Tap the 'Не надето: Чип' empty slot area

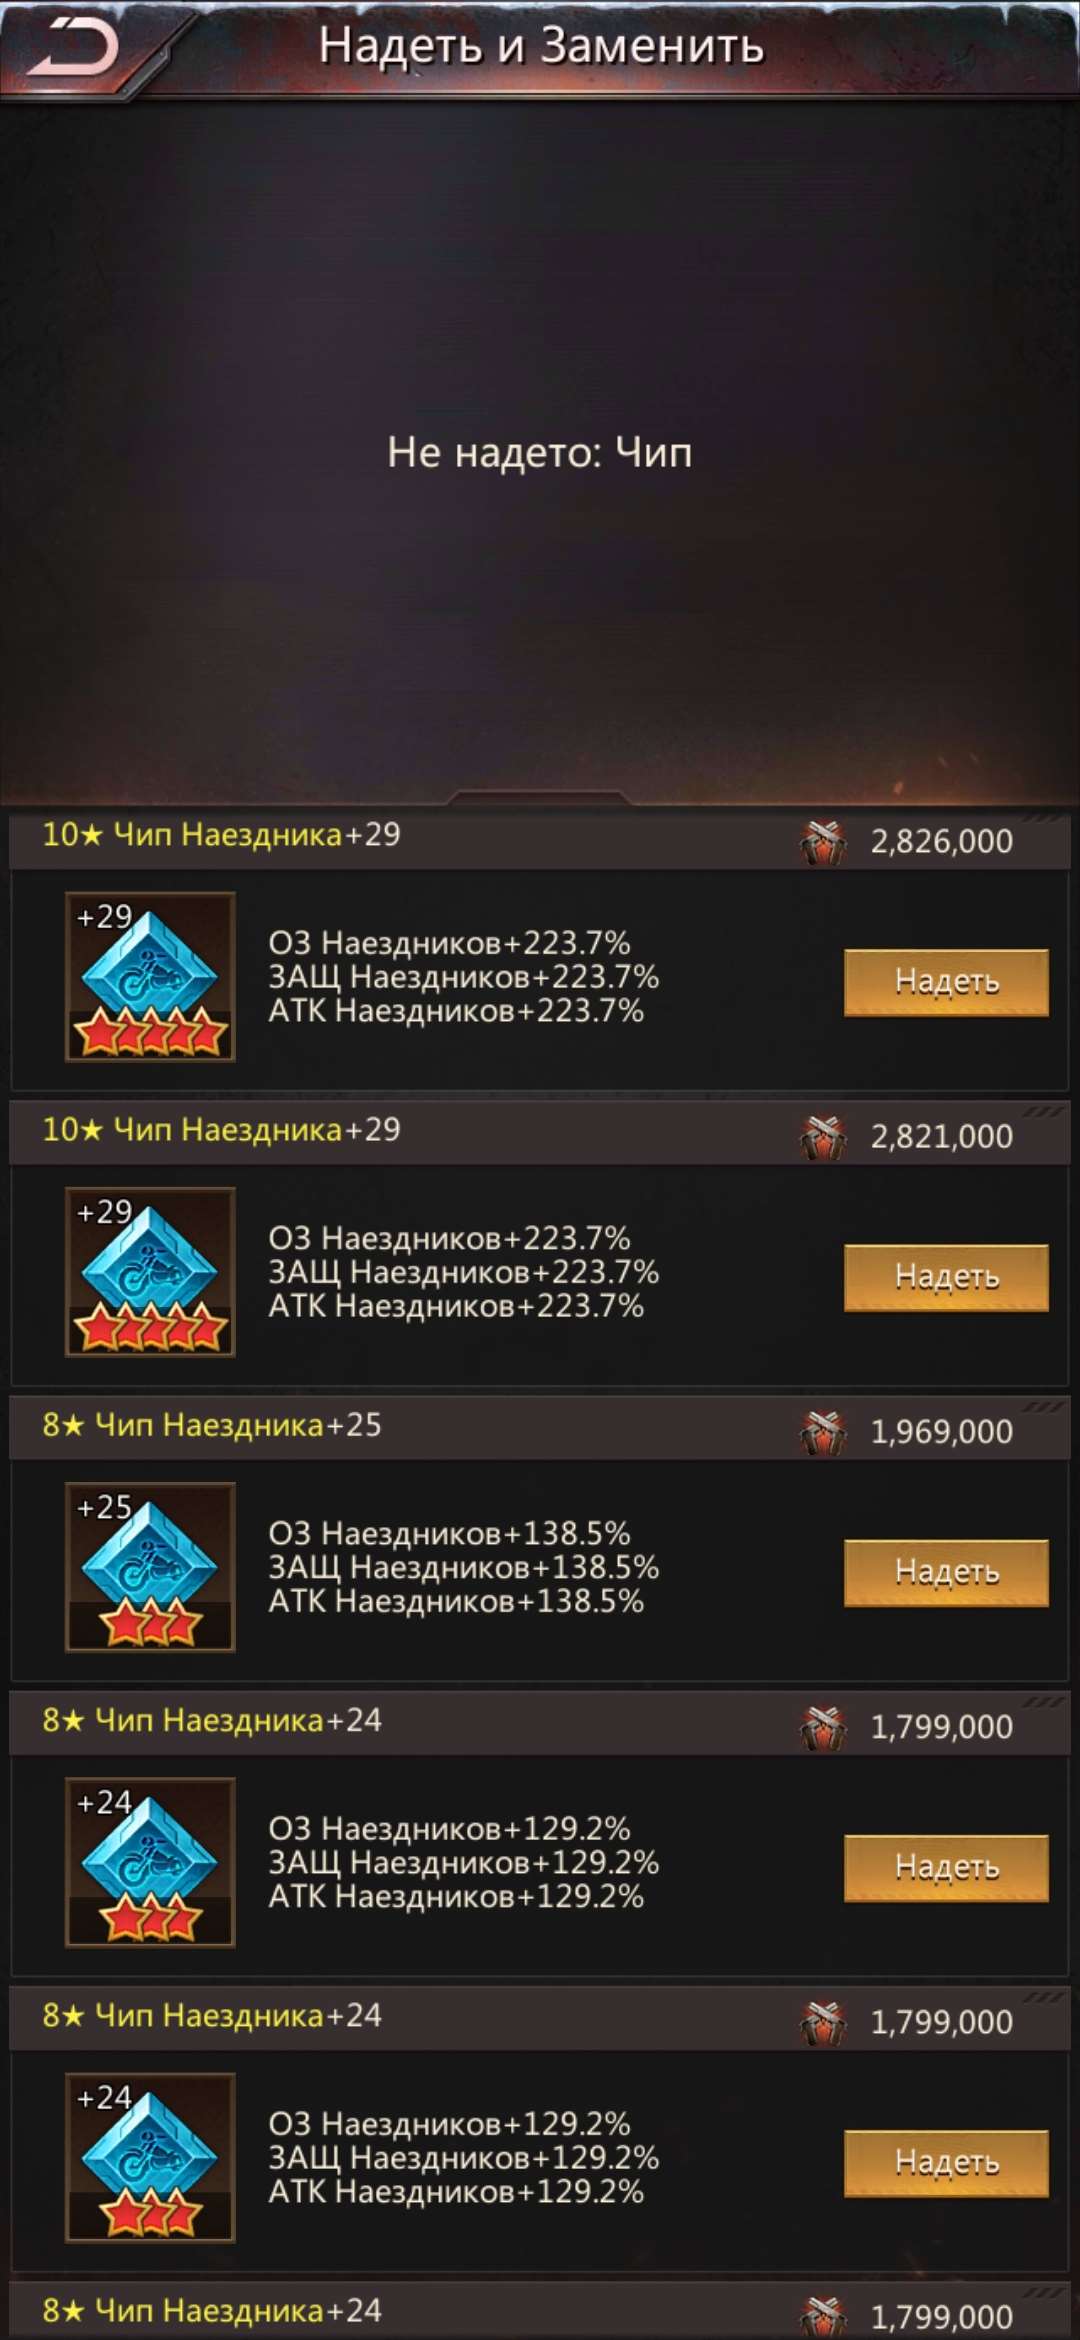pos(540,452)
